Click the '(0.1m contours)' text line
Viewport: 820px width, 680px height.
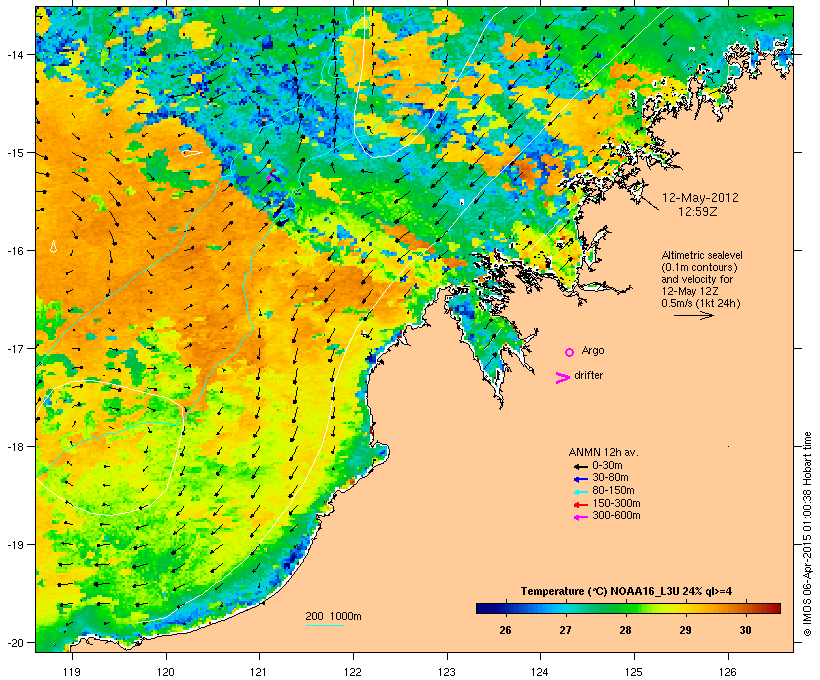coord(699,267)
